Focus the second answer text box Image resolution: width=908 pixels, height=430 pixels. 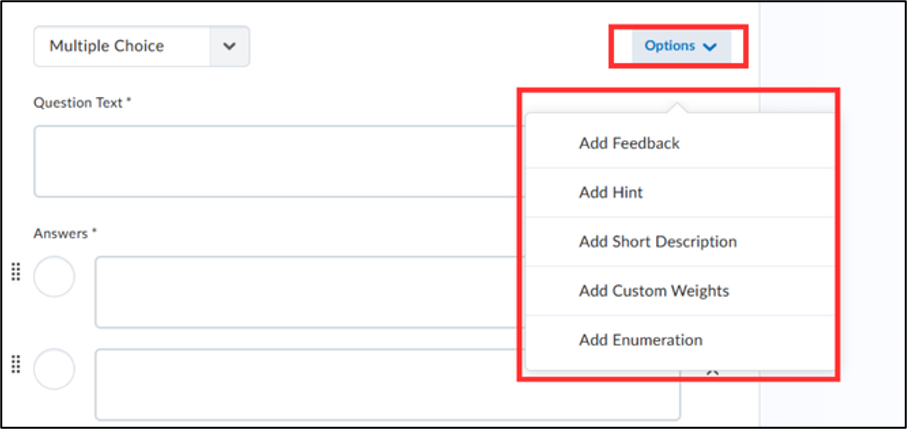tap(387, 384)
